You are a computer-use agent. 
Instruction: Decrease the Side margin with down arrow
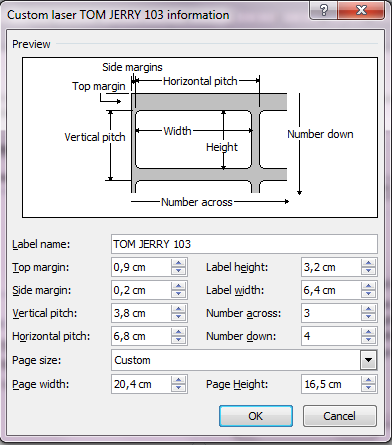coord(178,294)
